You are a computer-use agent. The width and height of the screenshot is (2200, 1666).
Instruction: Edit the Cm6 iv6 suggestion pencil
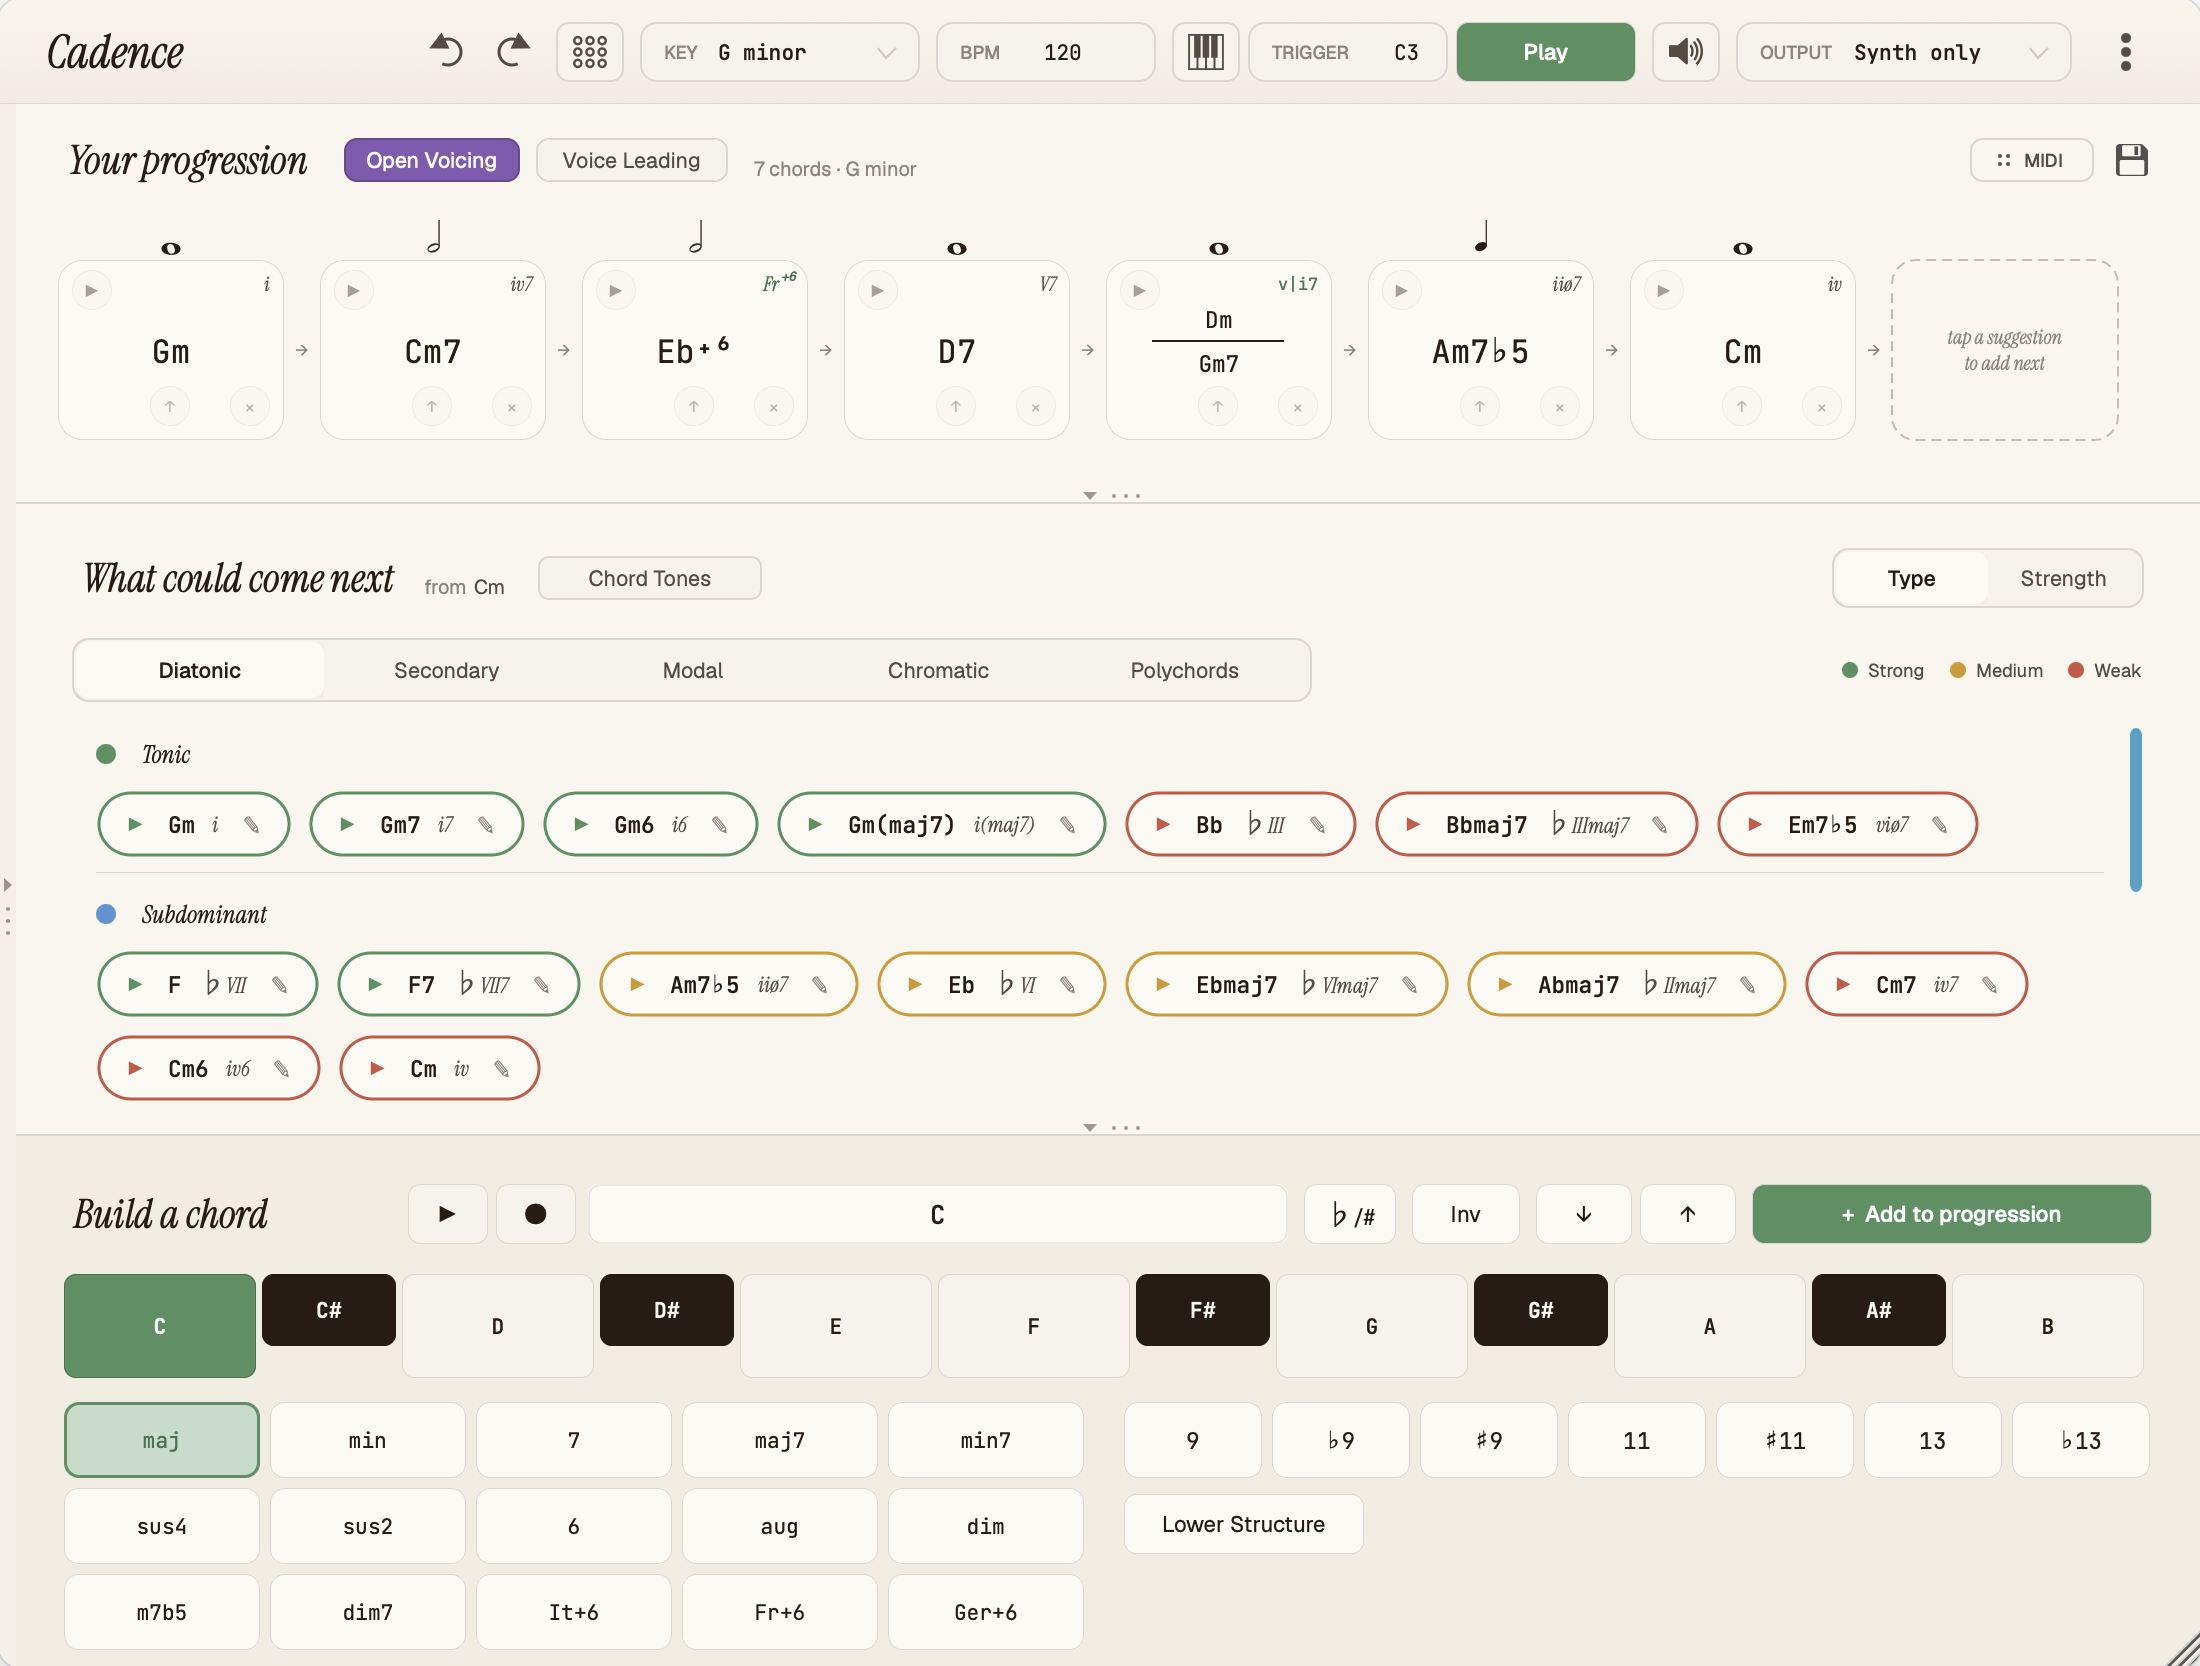pos(282,1069)
